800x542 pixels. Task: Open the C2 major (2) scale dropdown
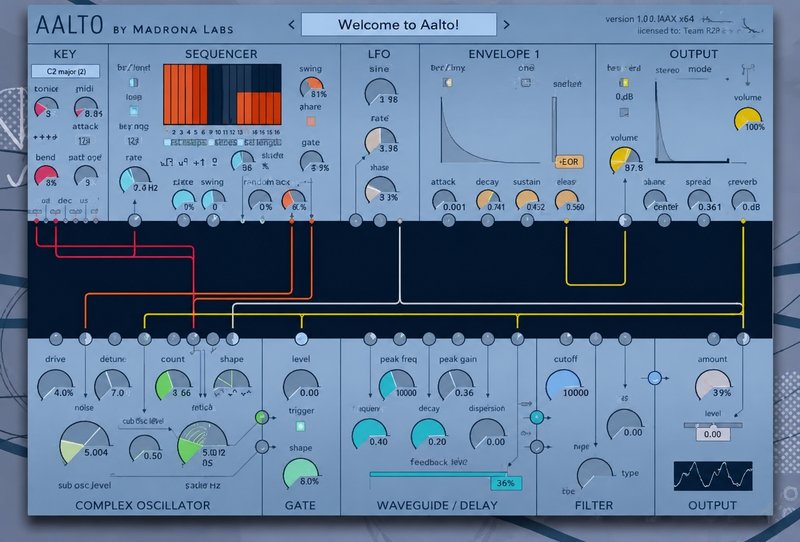coord(65,71)
